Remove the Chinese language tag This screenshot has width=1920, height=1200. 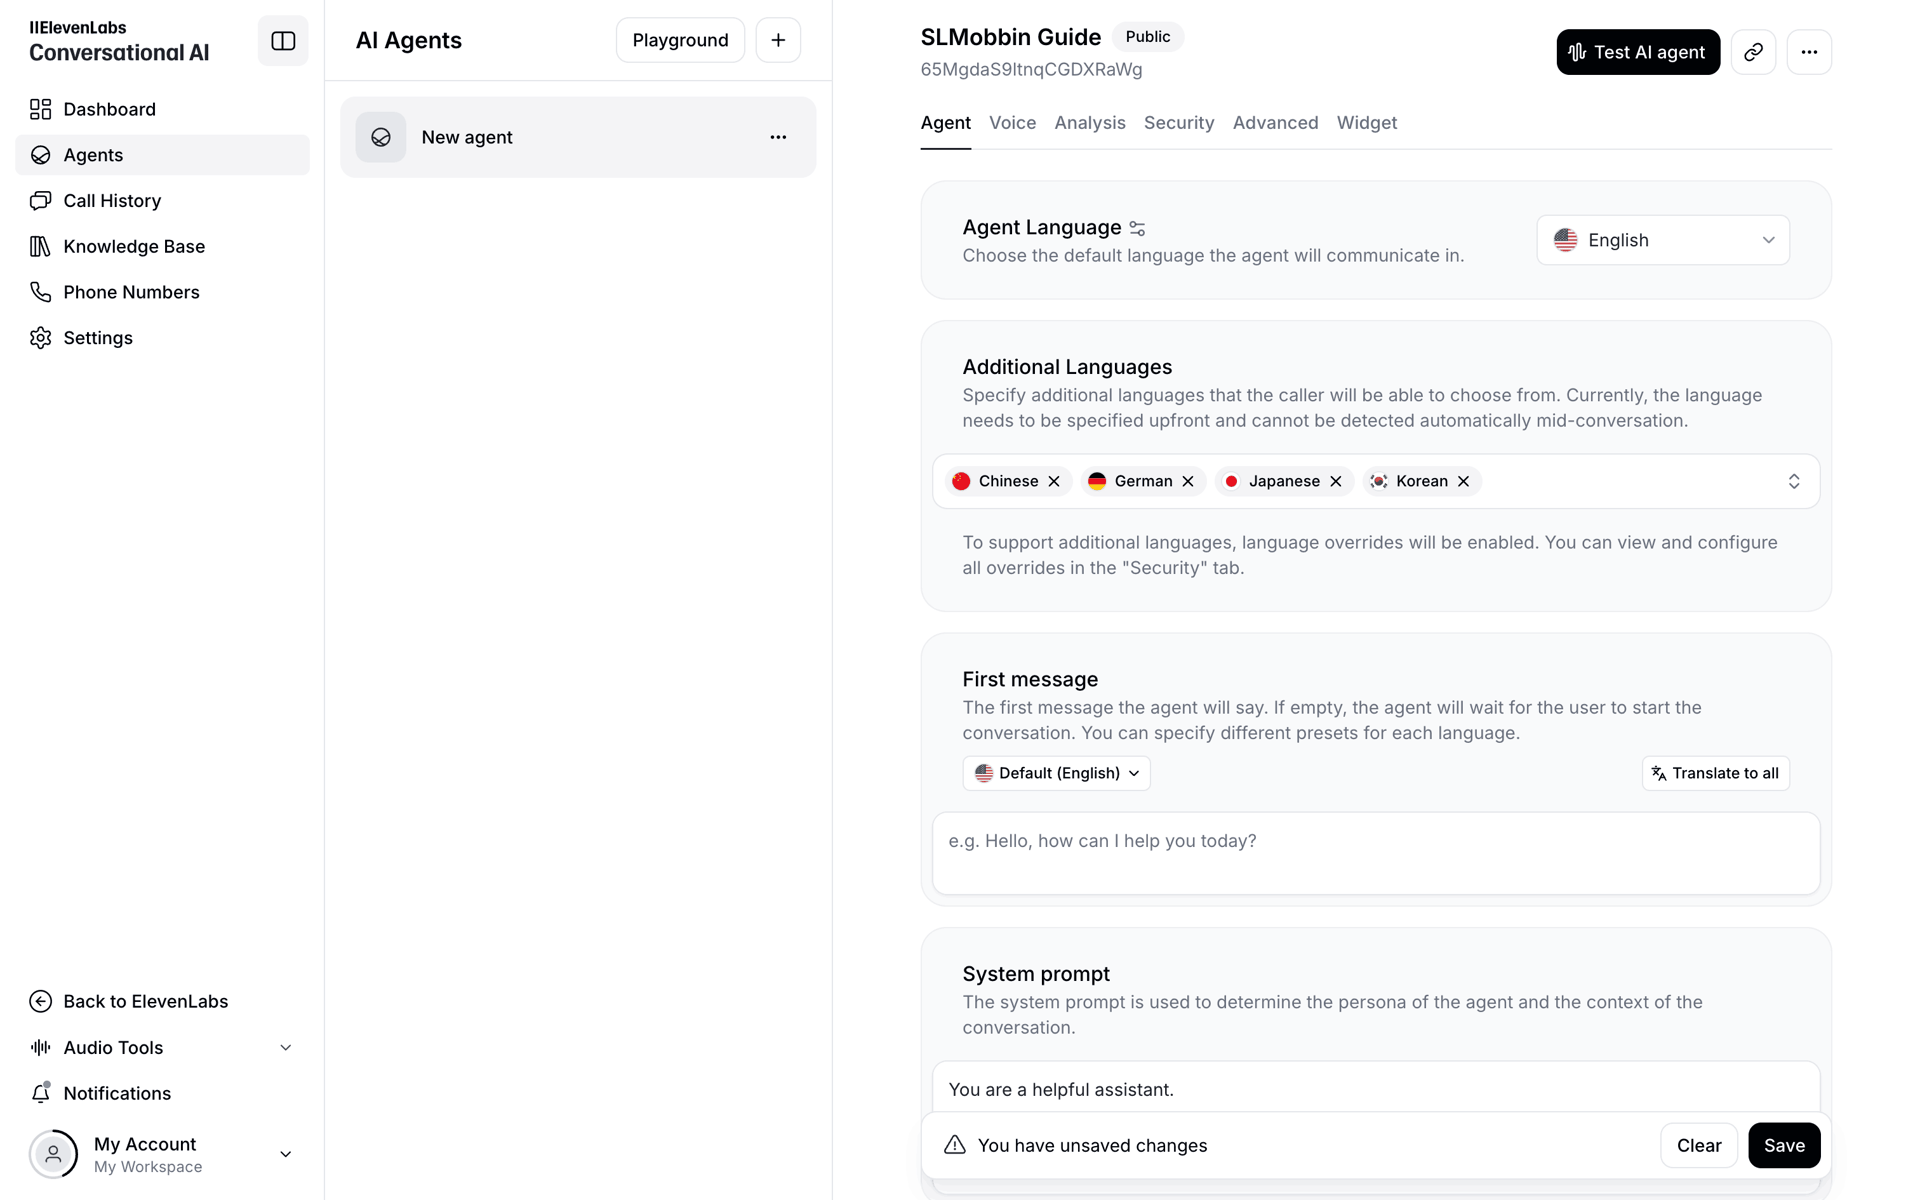point(1054,481)
